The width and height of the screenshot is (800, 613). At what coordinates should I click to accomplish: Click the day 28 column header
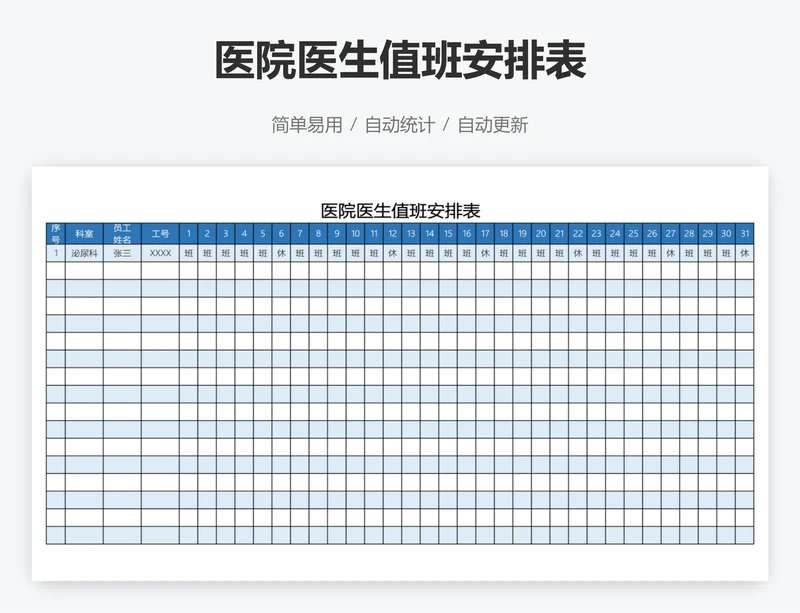coord(689,234)
